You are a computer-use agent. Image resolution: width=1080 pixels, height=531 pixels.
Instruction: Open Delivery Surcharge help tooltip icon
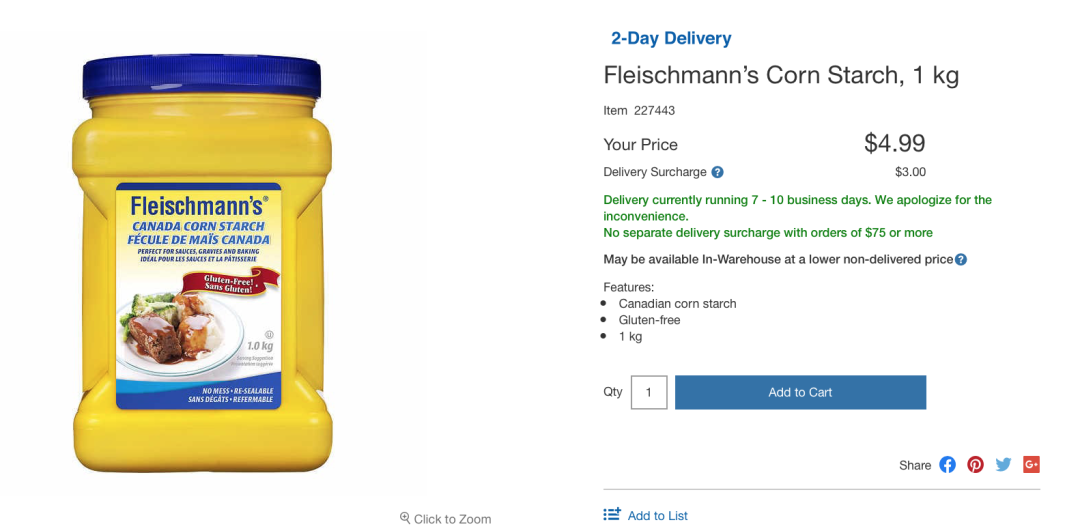click(718, 172)
